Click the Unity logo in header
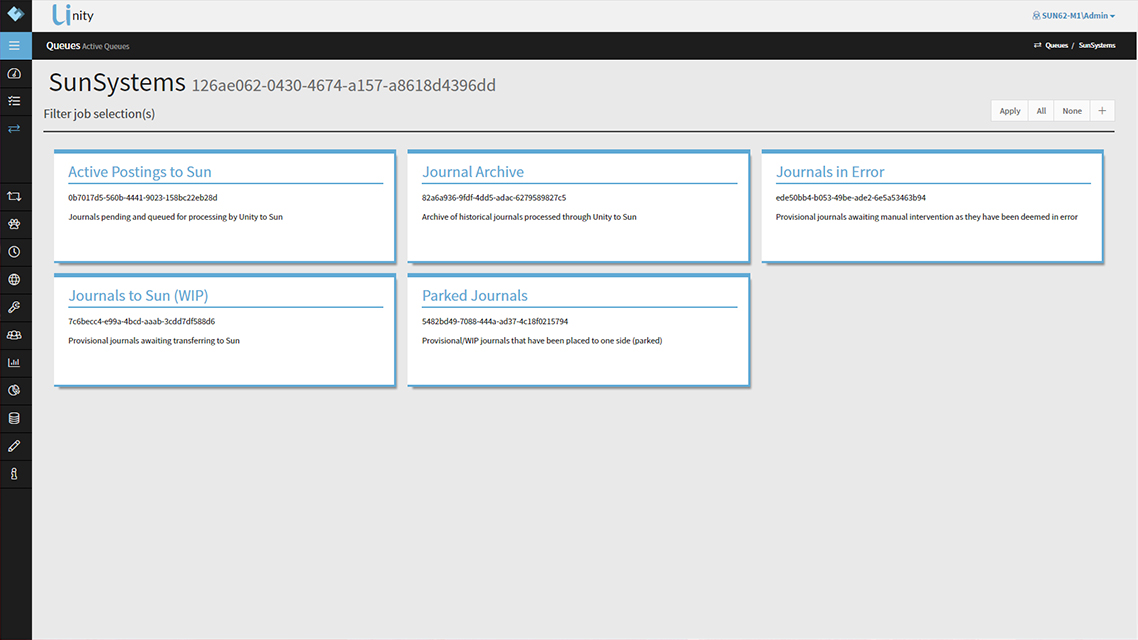1138x640 pixels. 73,15
